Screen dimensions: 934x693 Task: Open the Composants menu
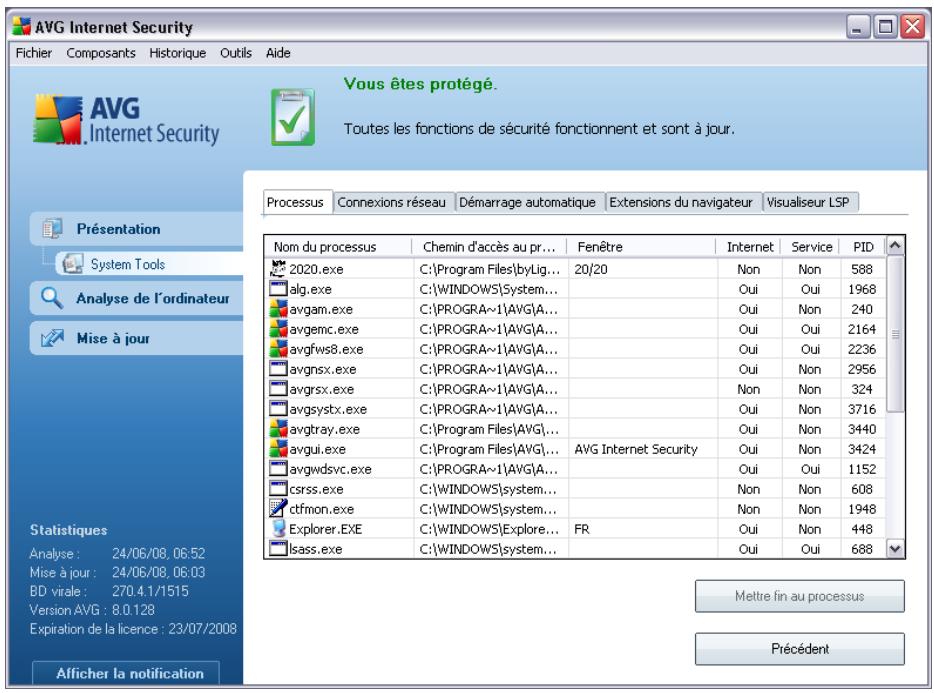(x=101, y=53)
